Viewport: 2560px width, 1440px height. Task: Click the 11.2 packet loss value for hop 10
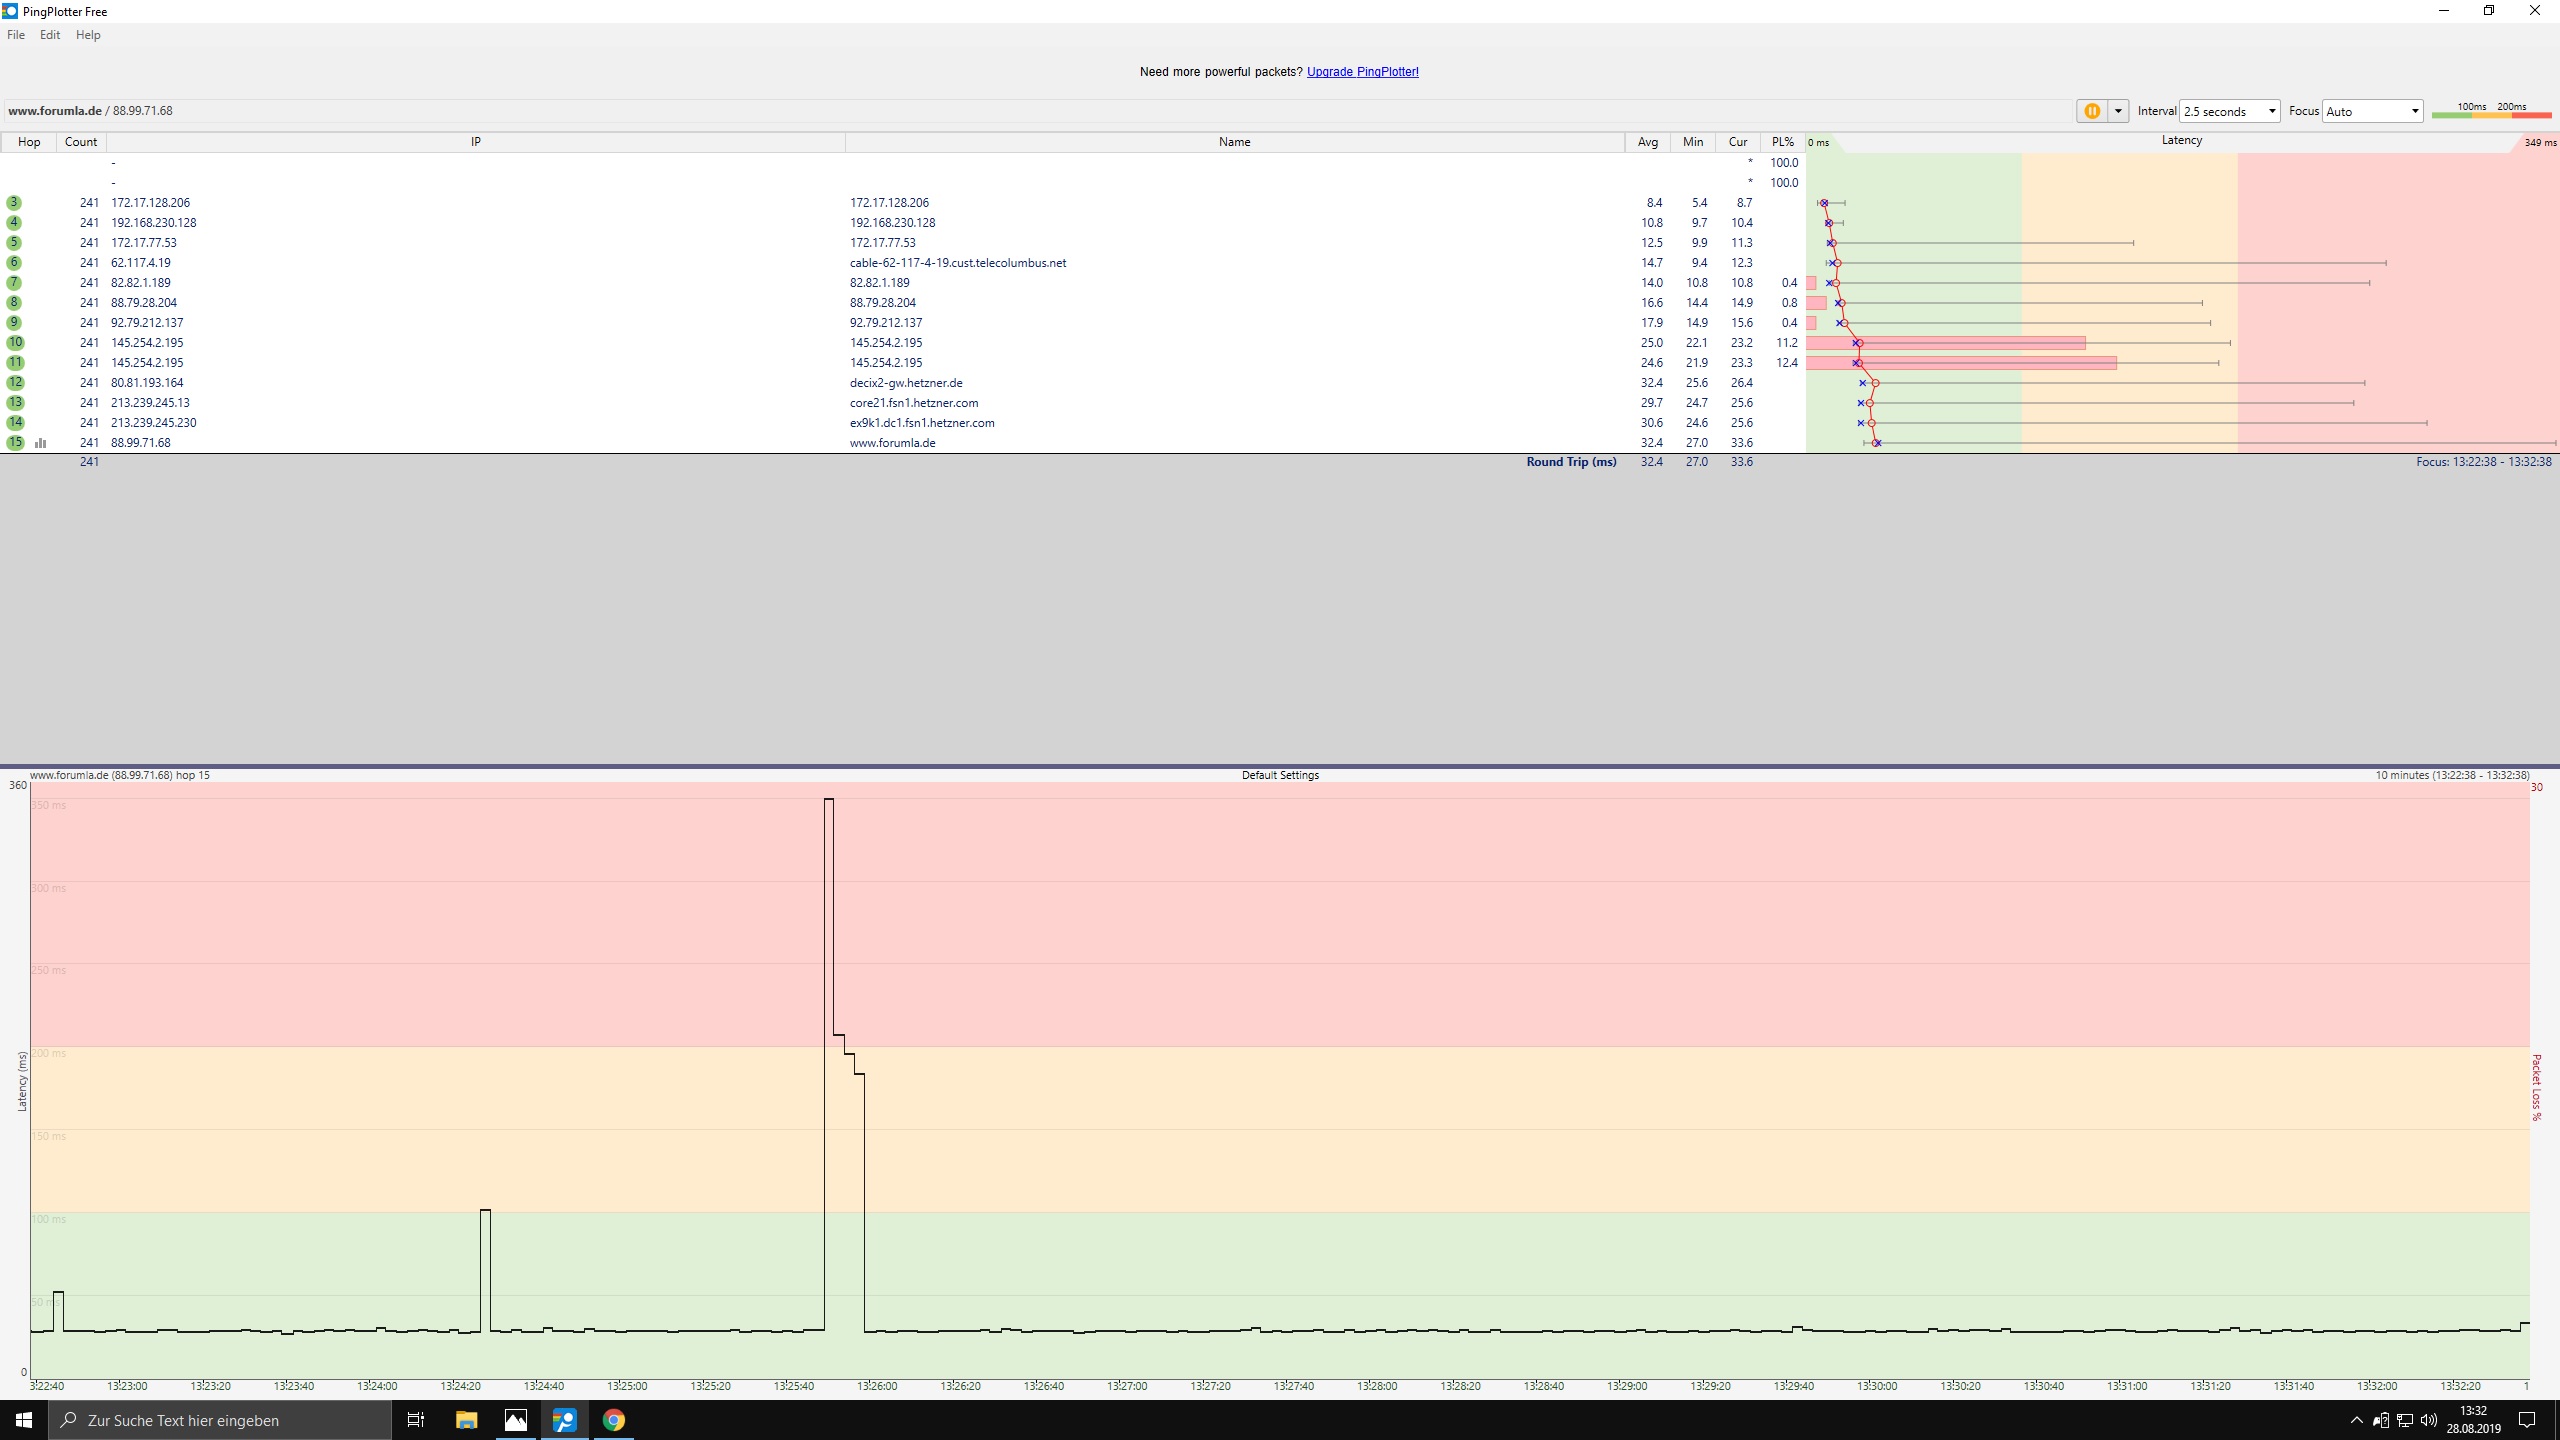tap(1787, 343)
